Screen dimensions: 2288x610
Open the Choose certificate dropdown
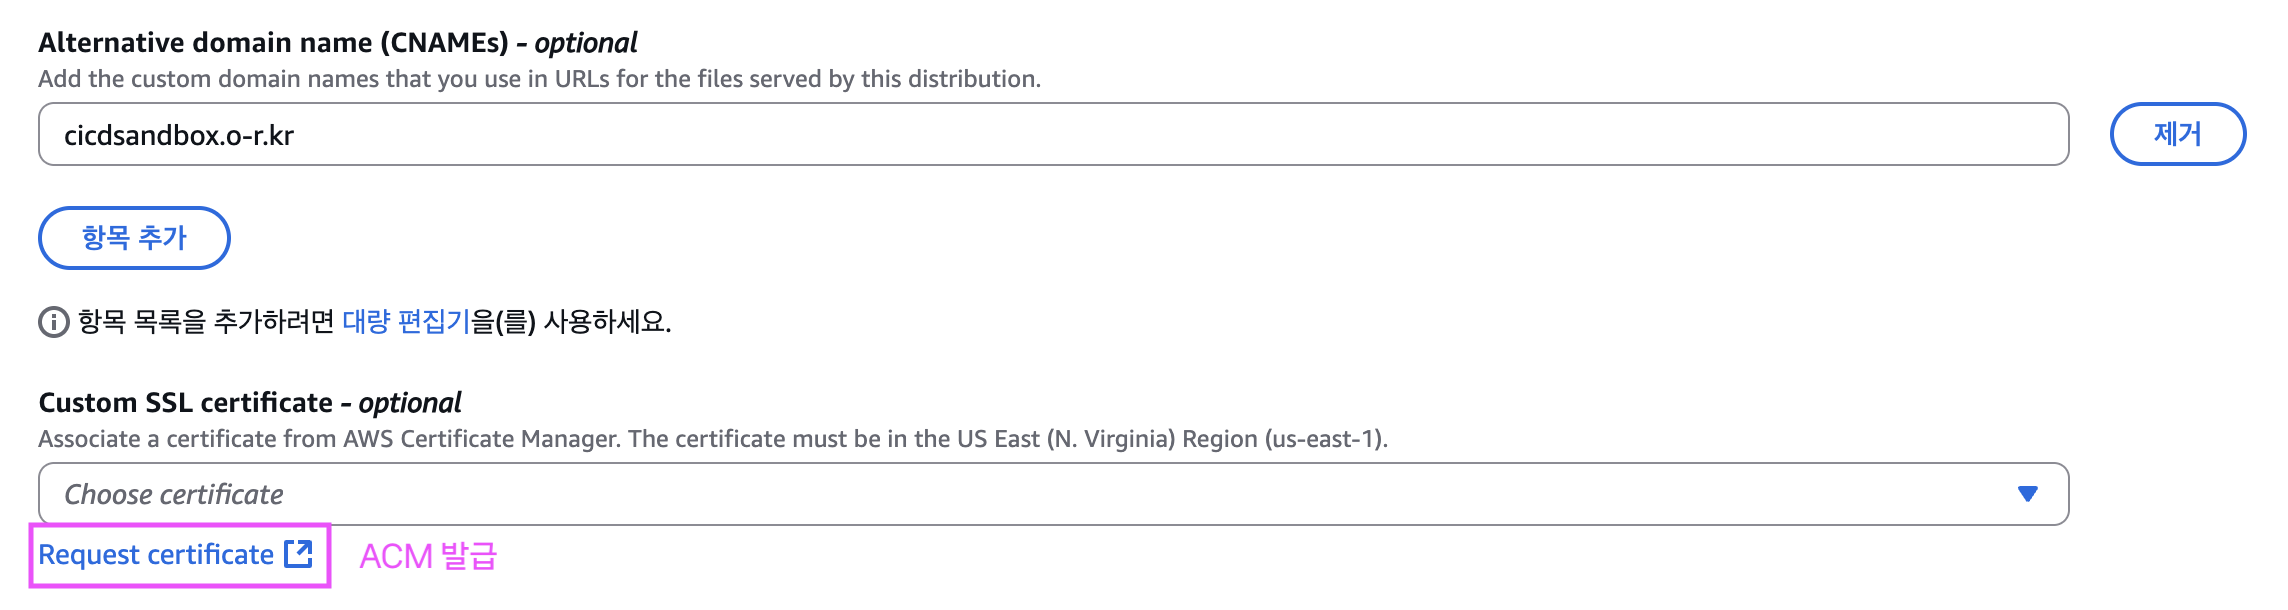click(x=1000, y=494)
